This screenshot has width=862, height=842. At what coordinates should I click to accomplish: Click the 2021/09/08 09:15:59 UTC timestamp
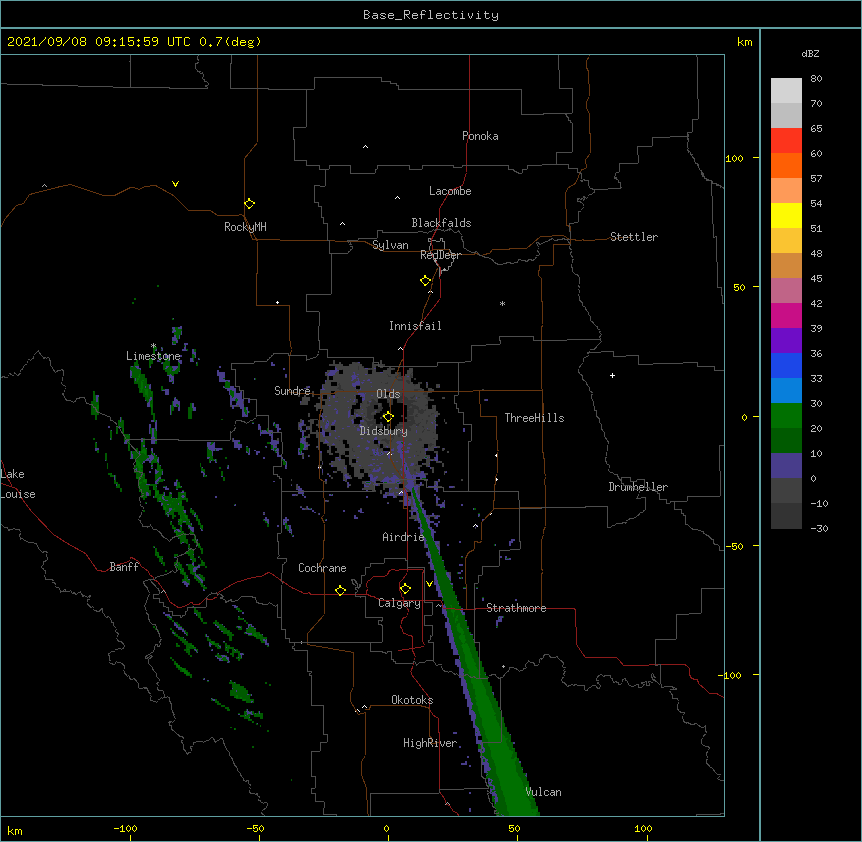tap(99, 42)
